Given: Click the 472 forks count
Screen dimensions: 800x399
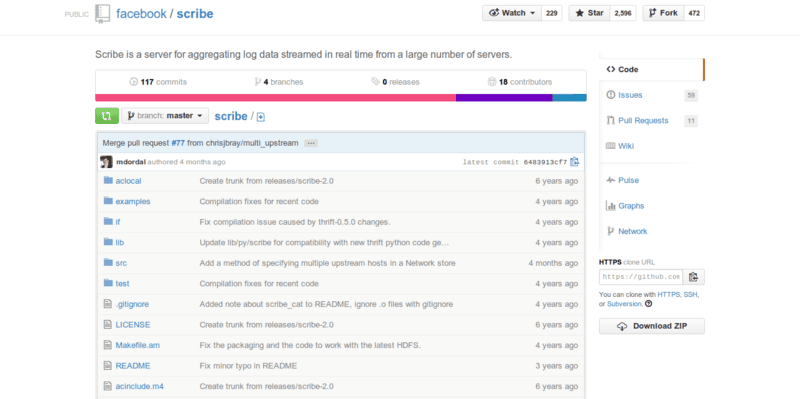Looking at the screenshot, I should click(x=694, y=13).
